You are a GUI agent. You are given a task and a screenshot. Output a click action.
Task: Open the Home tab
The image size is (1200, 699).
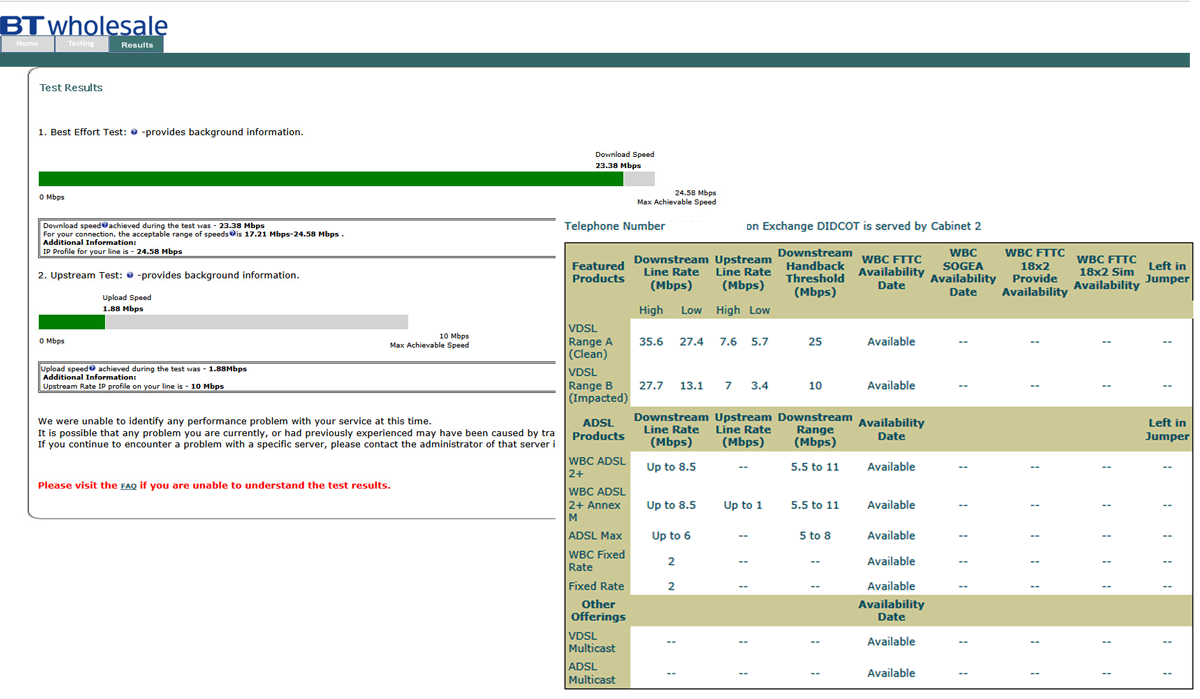(28, 44)
